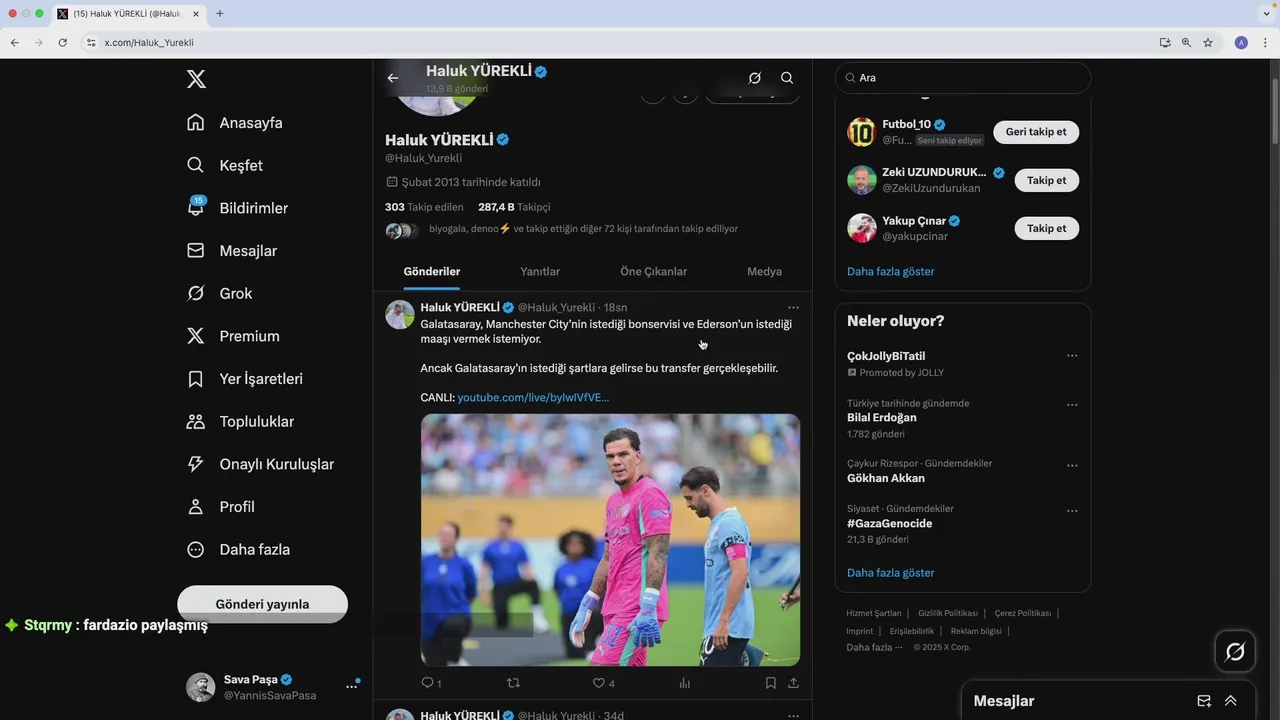
Task: Reload the page in Chrome
Action: click(62, 43)
